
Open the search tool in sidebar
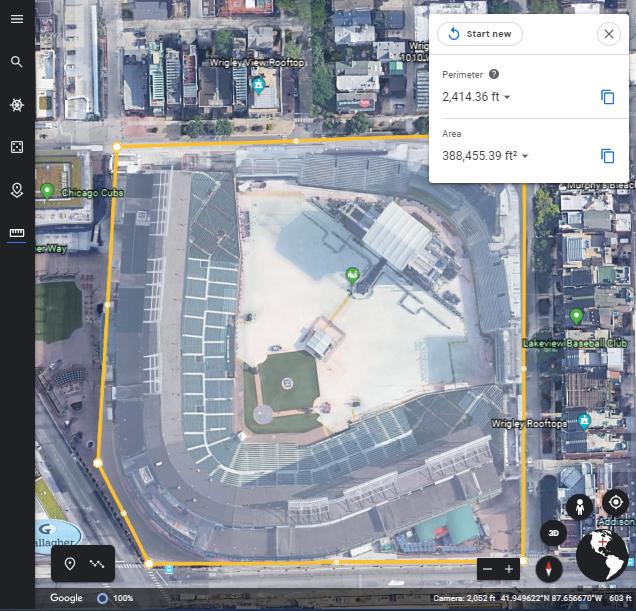pos(17,62)
